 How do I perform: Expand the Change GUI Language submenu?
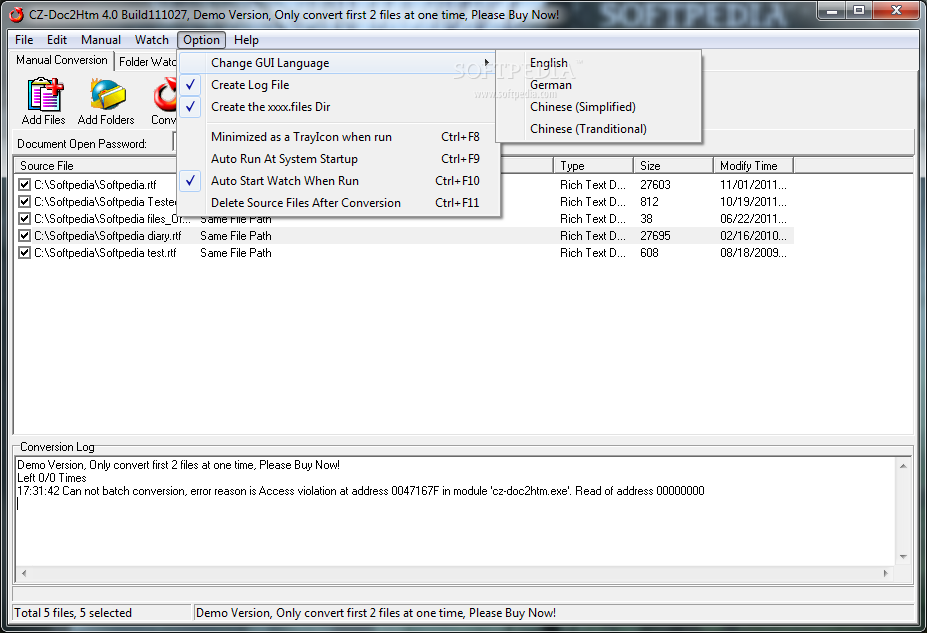[339, 63]
